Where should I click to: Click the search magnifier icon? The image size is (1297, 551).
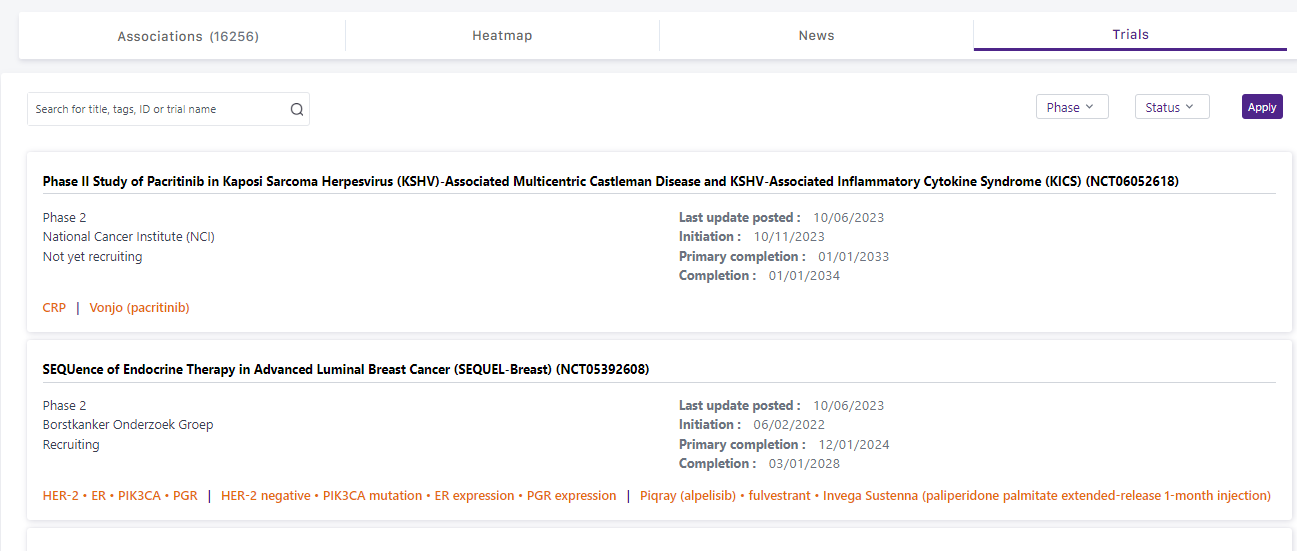pos(296,110)
